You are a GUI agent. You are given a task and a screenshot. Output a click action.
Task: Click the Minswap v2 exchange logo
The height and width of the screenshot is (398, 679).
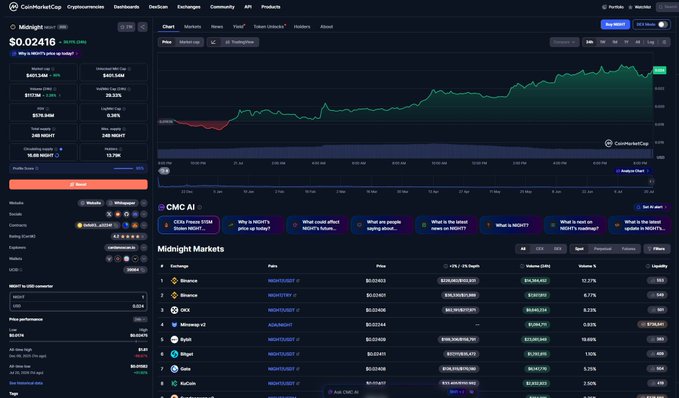point(174,325)
